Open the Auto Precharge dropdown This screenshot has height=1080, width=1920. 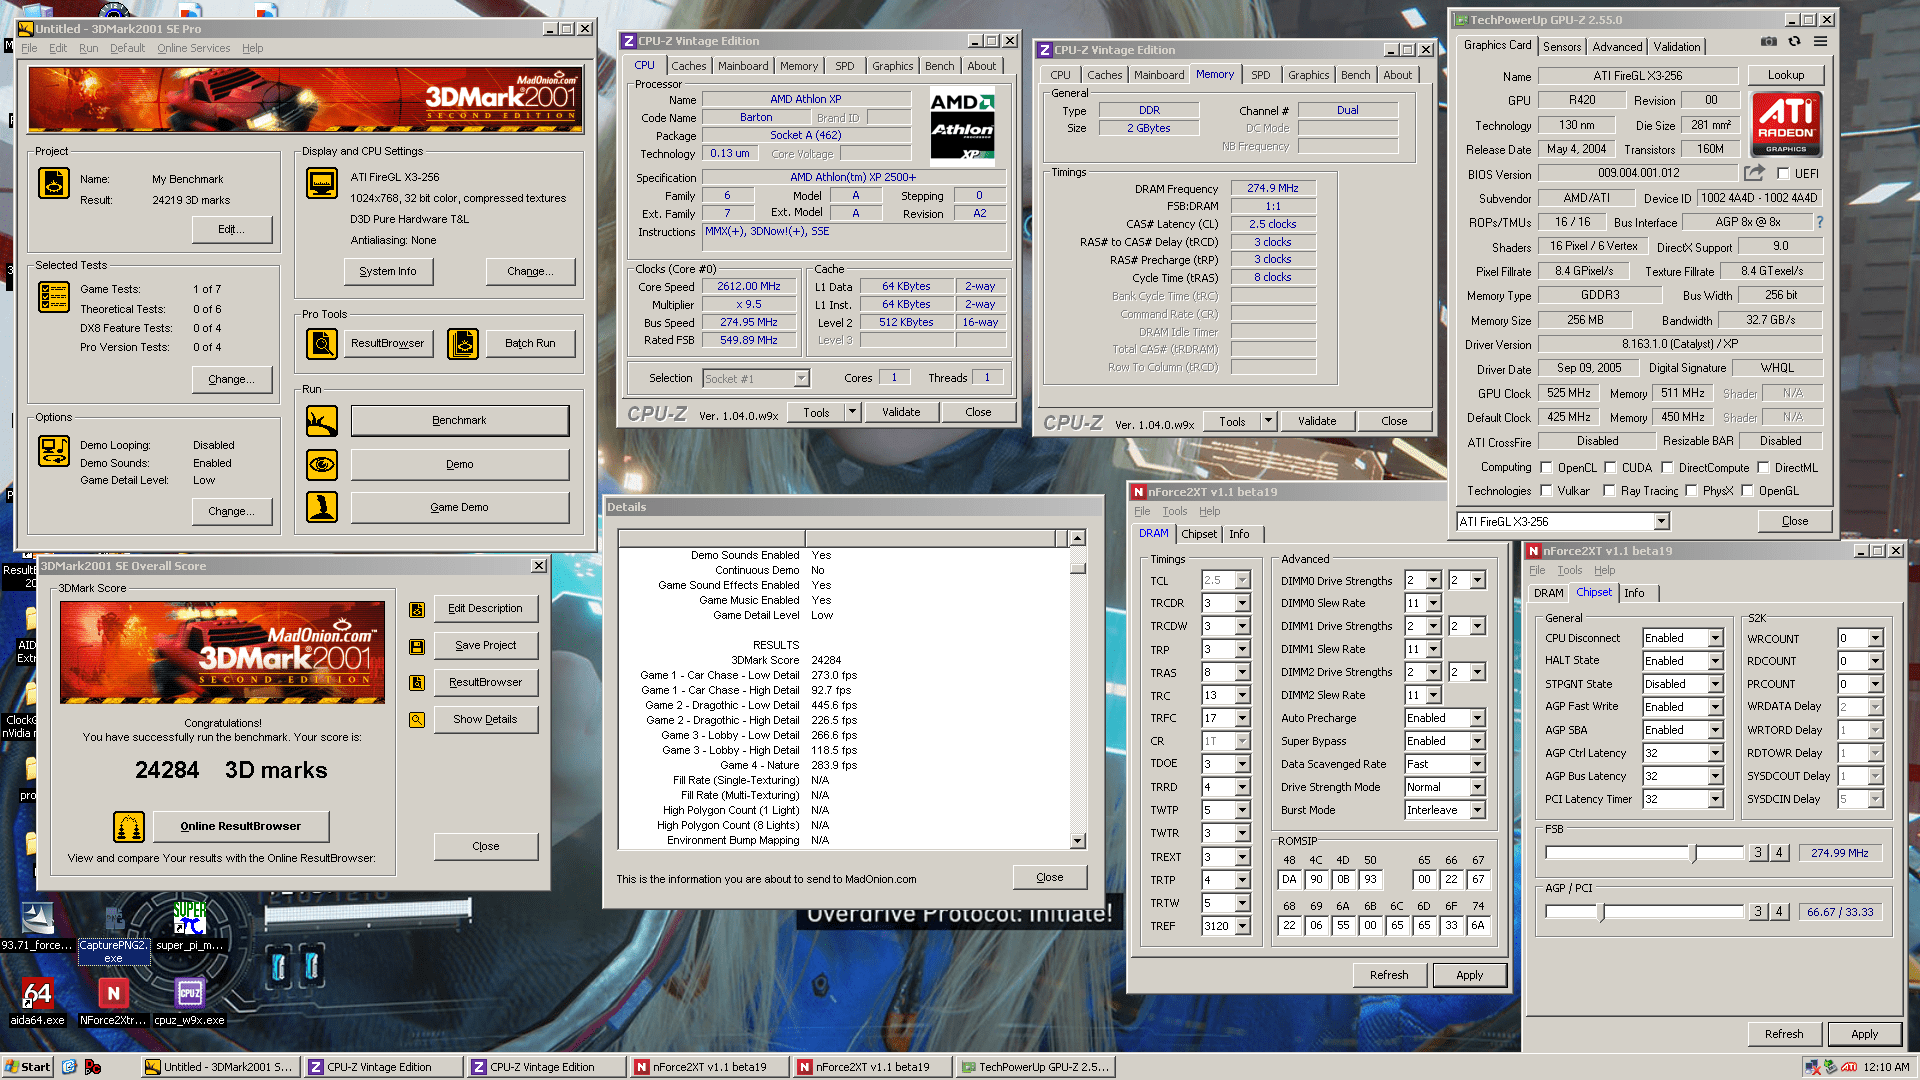tap(1477, 718)
